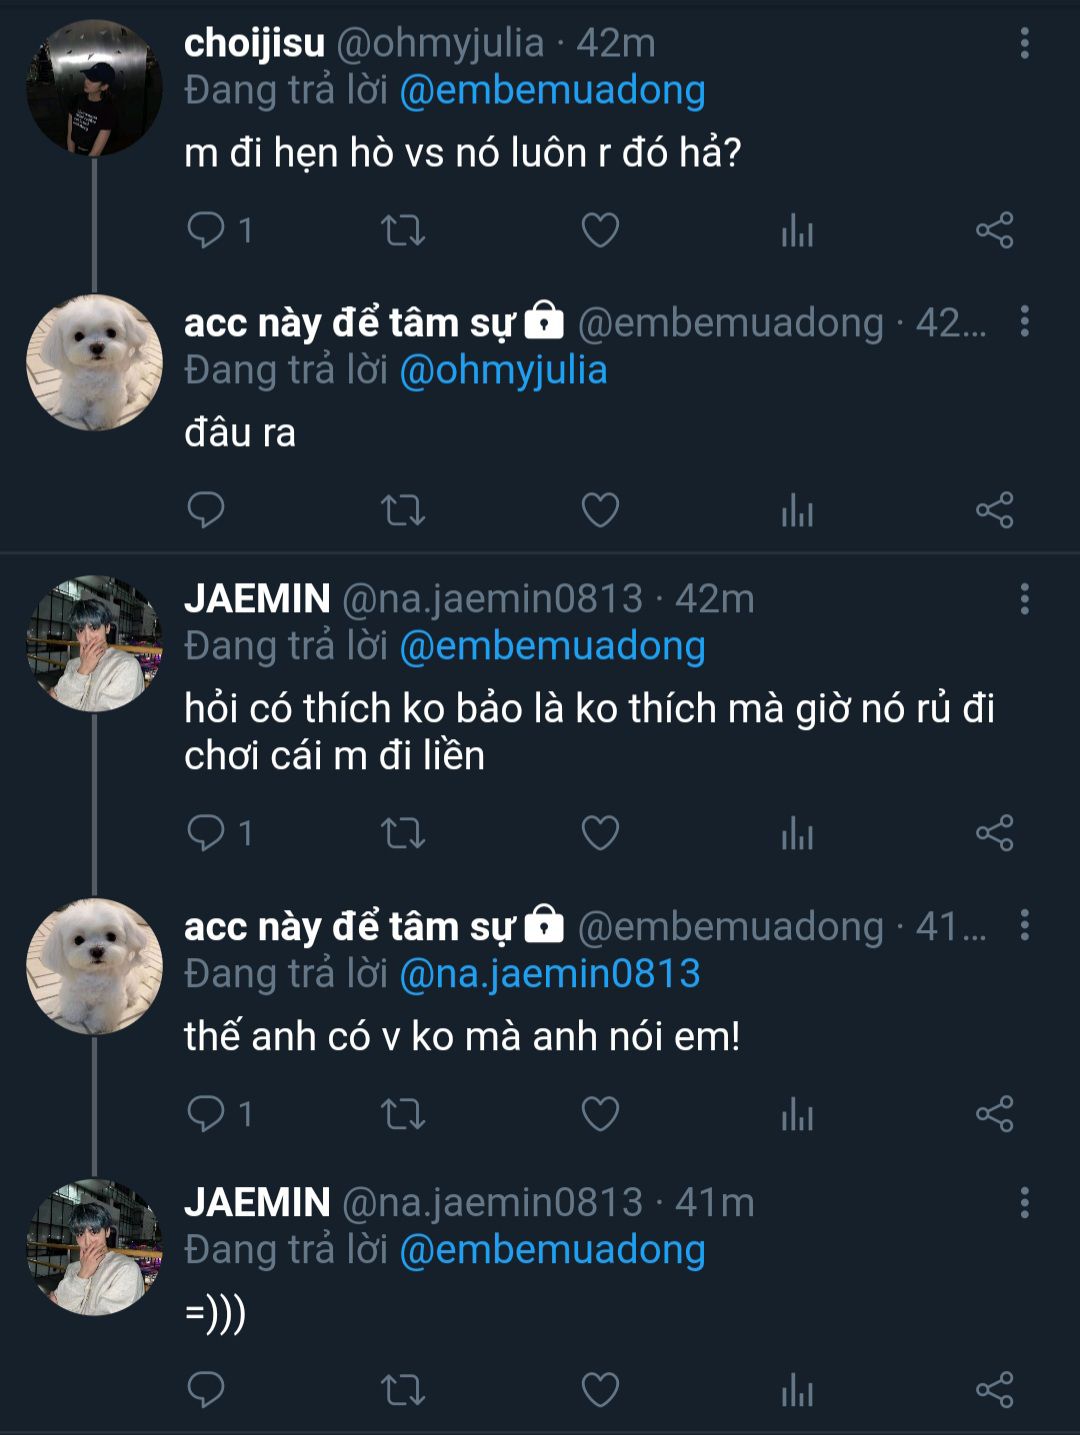
Task: Share choijisu's tweet
Action: click(994, 231)
